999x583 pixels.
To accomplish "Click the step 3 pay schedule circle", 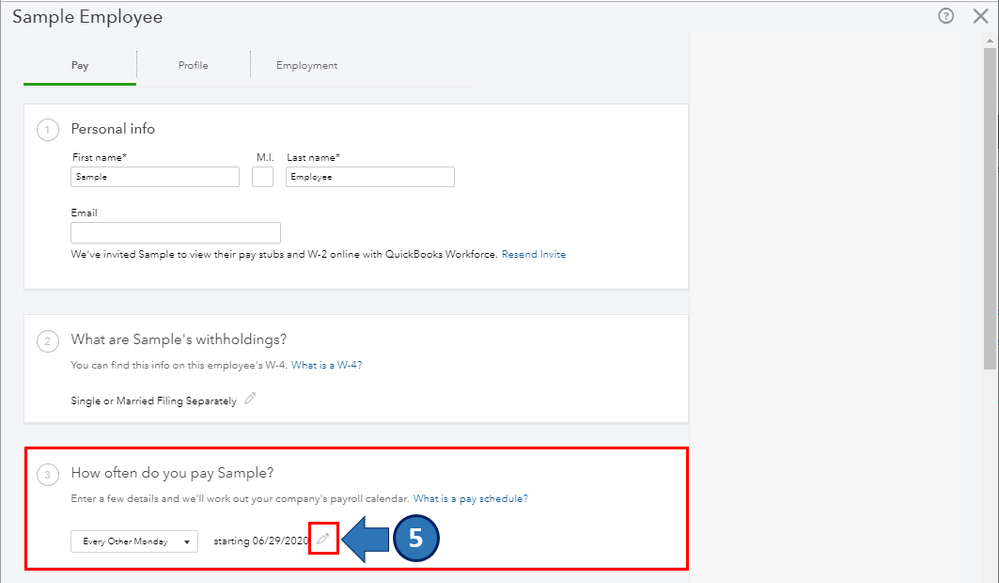I will tap(47, 473).
